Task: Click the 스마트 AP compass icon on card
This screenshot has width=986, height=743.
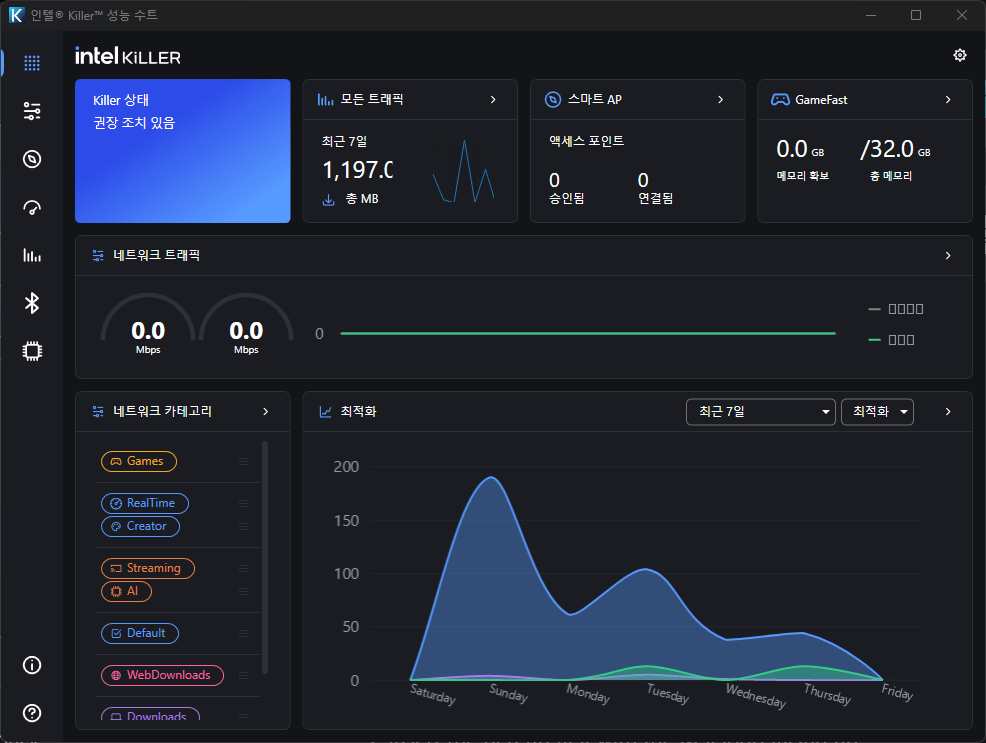Action: [553, 99]
